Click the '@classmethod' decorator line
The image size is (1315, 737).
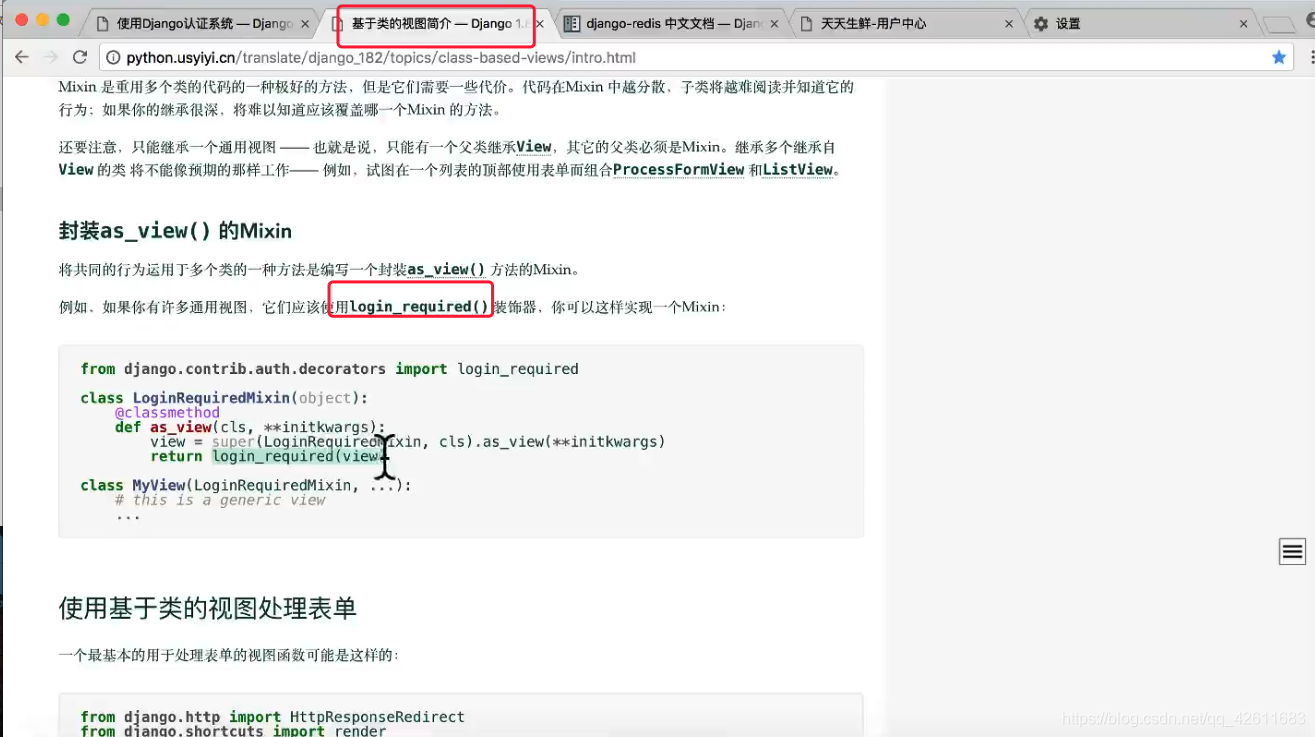[167, 412]
